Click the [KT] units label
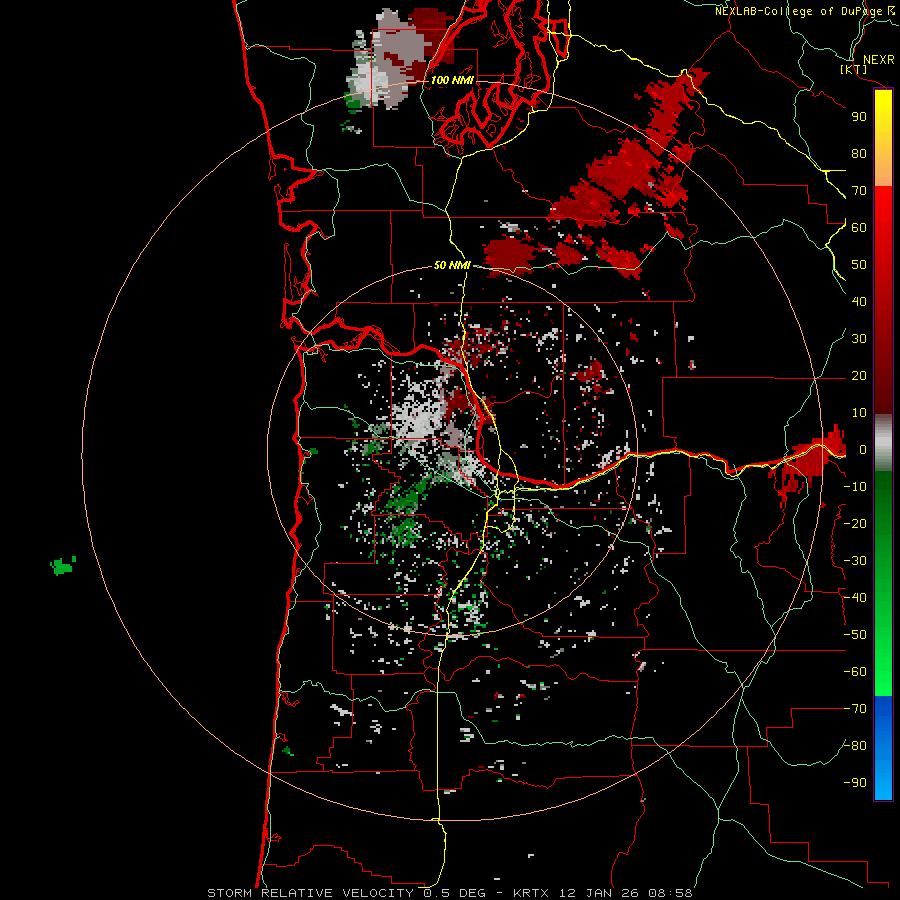This screenshot has width=900, height=900. pos(854,69)
